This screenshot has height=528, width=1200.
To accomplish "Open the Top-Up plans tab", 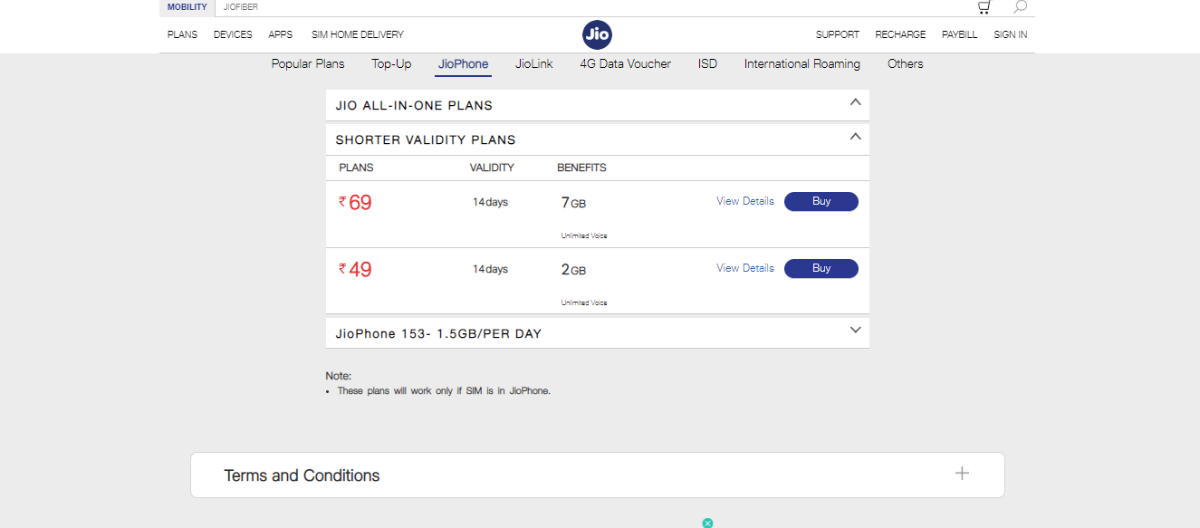I will pyautogui.click(x=391, y=64).
